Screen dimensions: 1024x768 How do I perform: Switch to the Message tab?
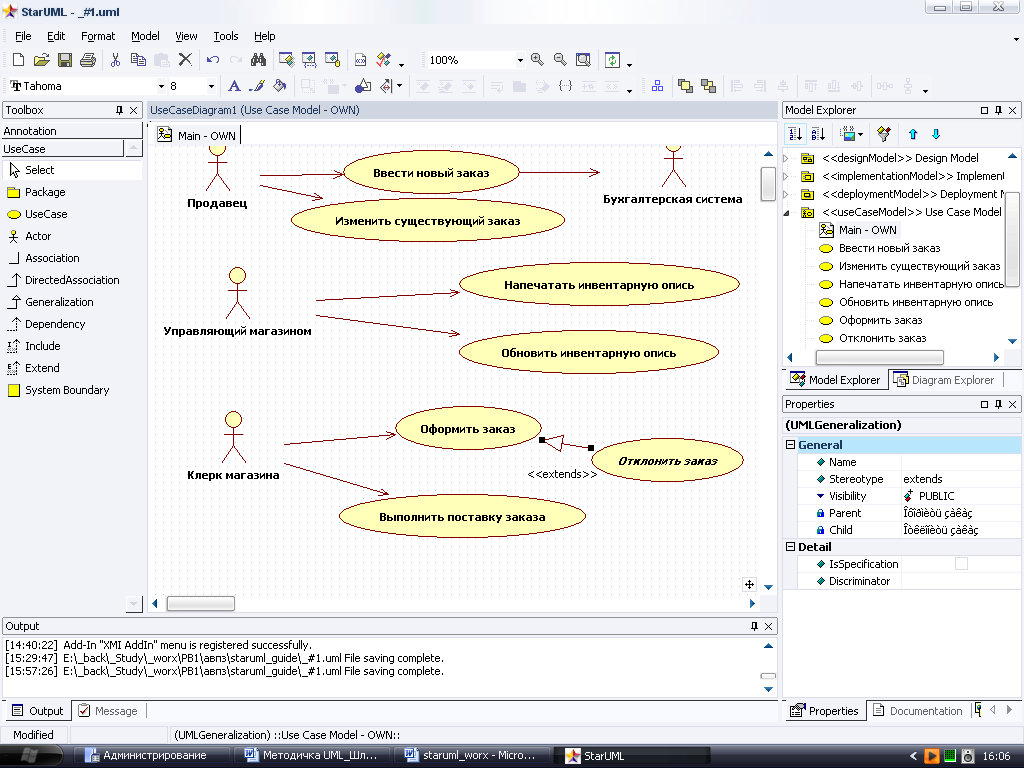[x=108, y=711]
